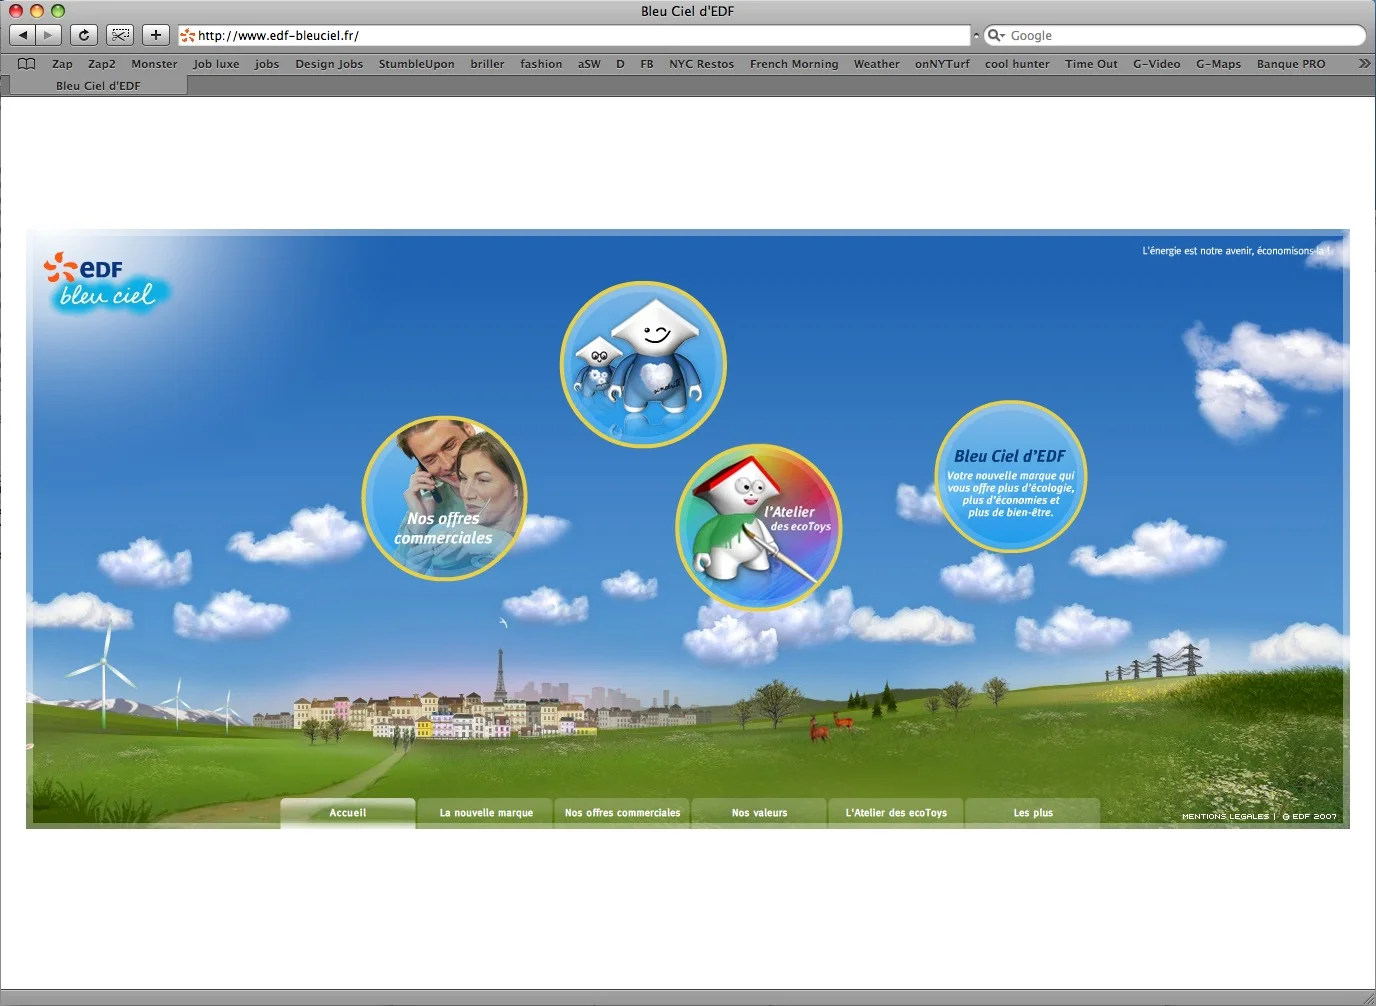The height and width of the screenshot is (1006, 1376).
Task: Open the Bleu Ciel d'EDF info bubble
Action: (1011, 477)
